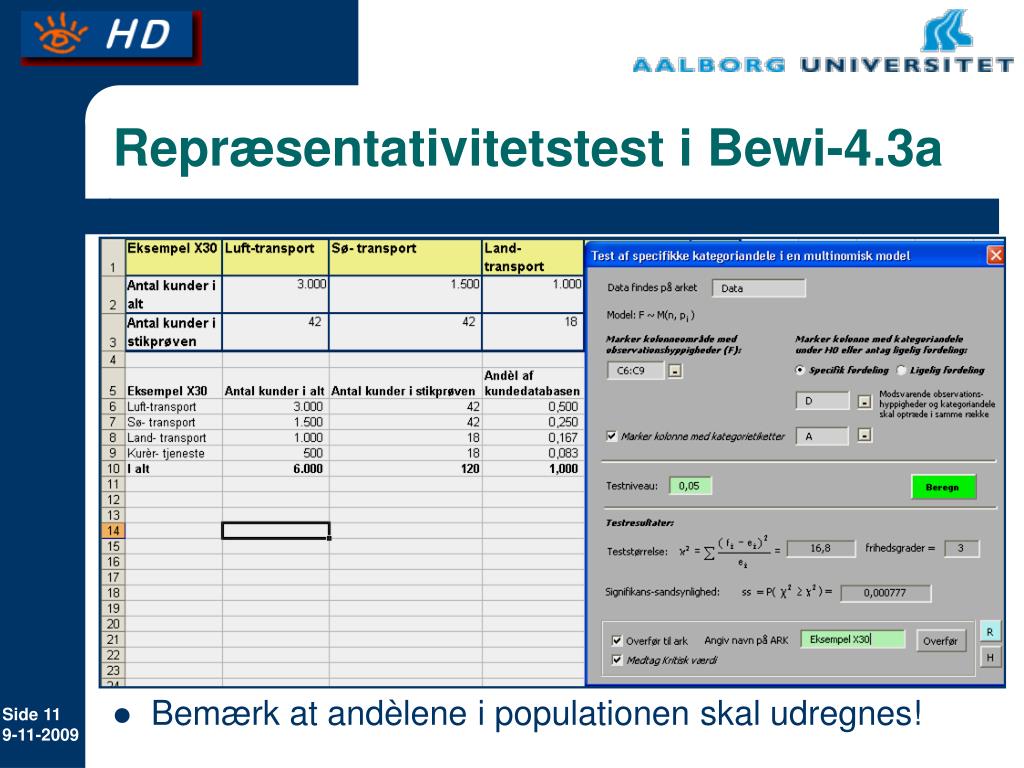1024x768 pixels.
Task: Click the 0,083 share cell
Action: 533,453
